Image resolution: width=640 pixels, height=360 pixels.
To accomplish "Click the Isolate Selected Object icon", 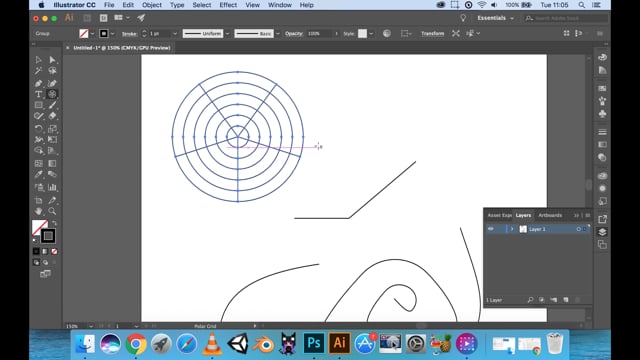I will tap(456, 33).
